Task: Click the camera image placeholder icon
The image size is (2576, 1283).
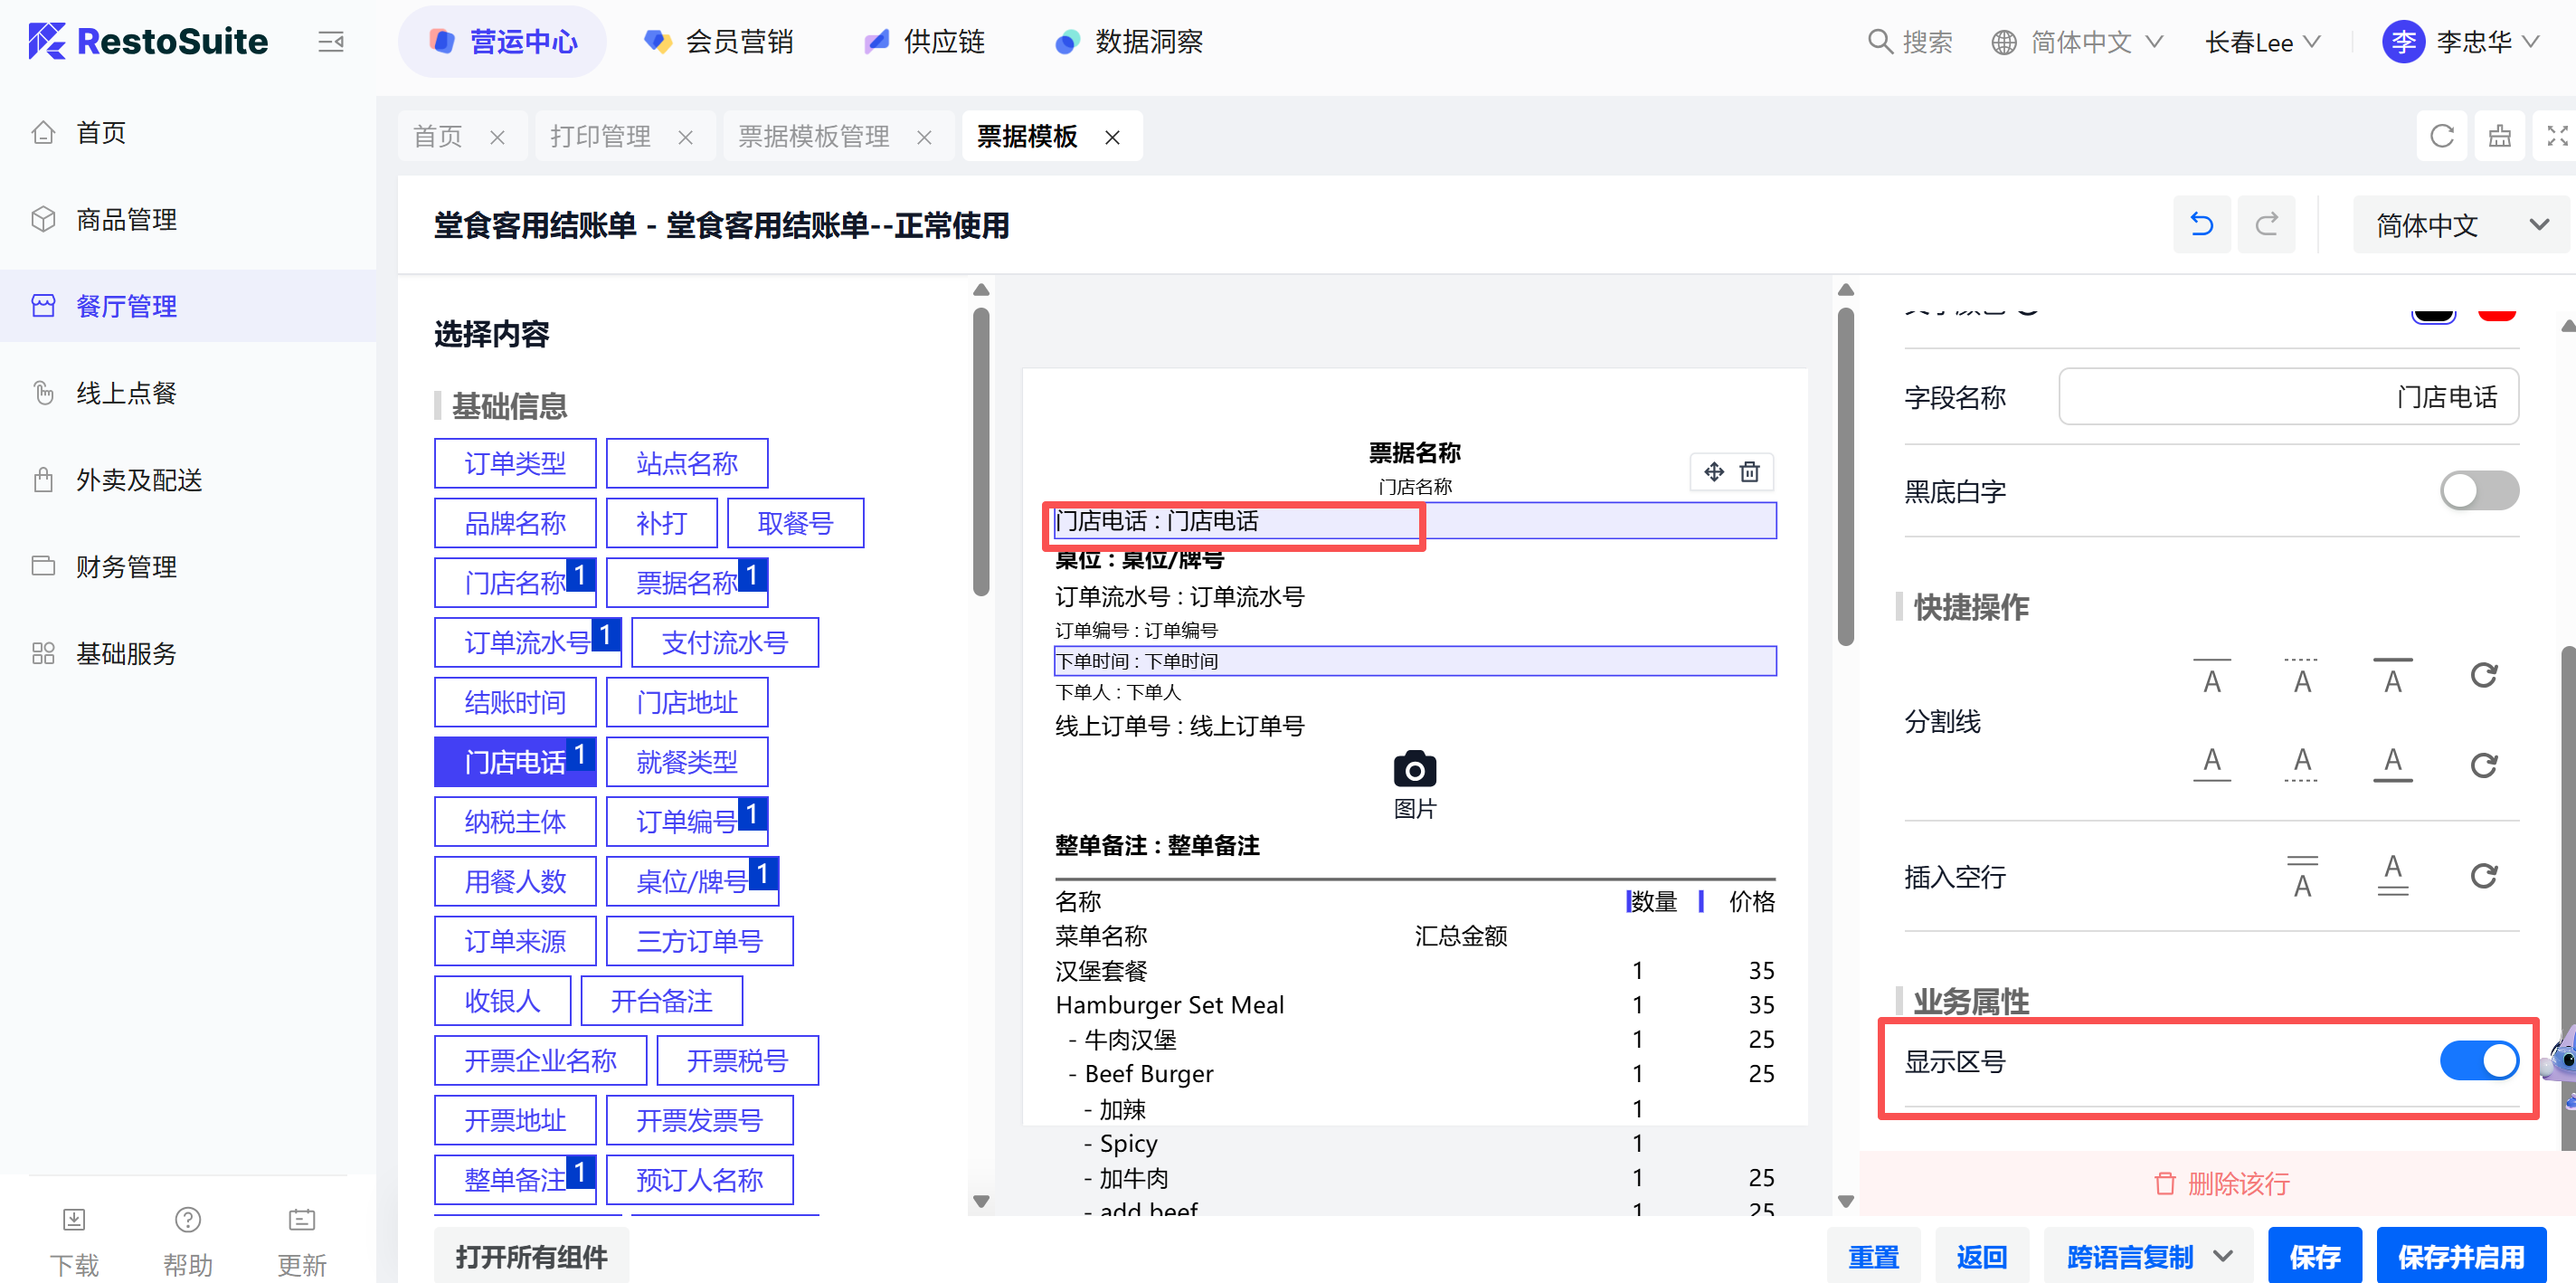Action: (1414, 770)
